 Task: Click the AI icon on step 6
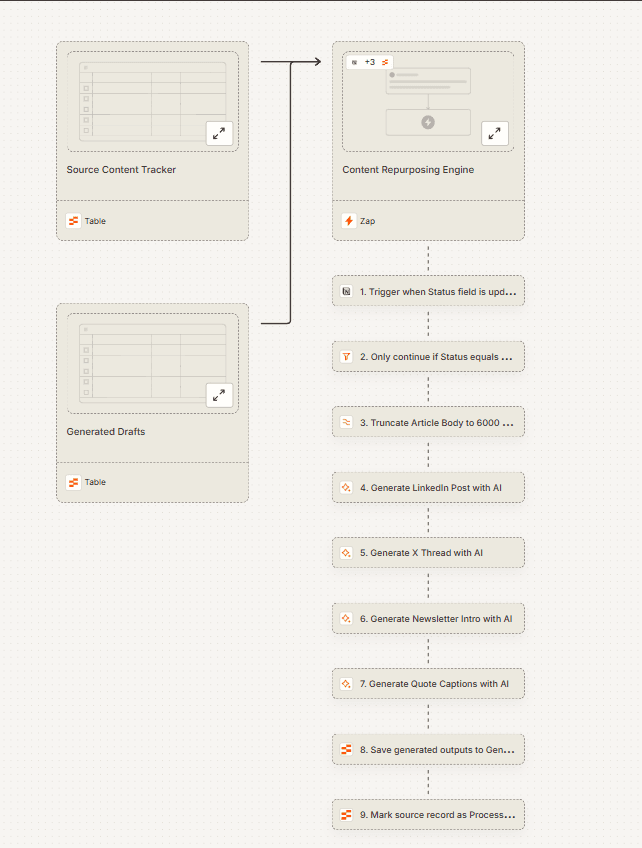click(x=346, y=619)
